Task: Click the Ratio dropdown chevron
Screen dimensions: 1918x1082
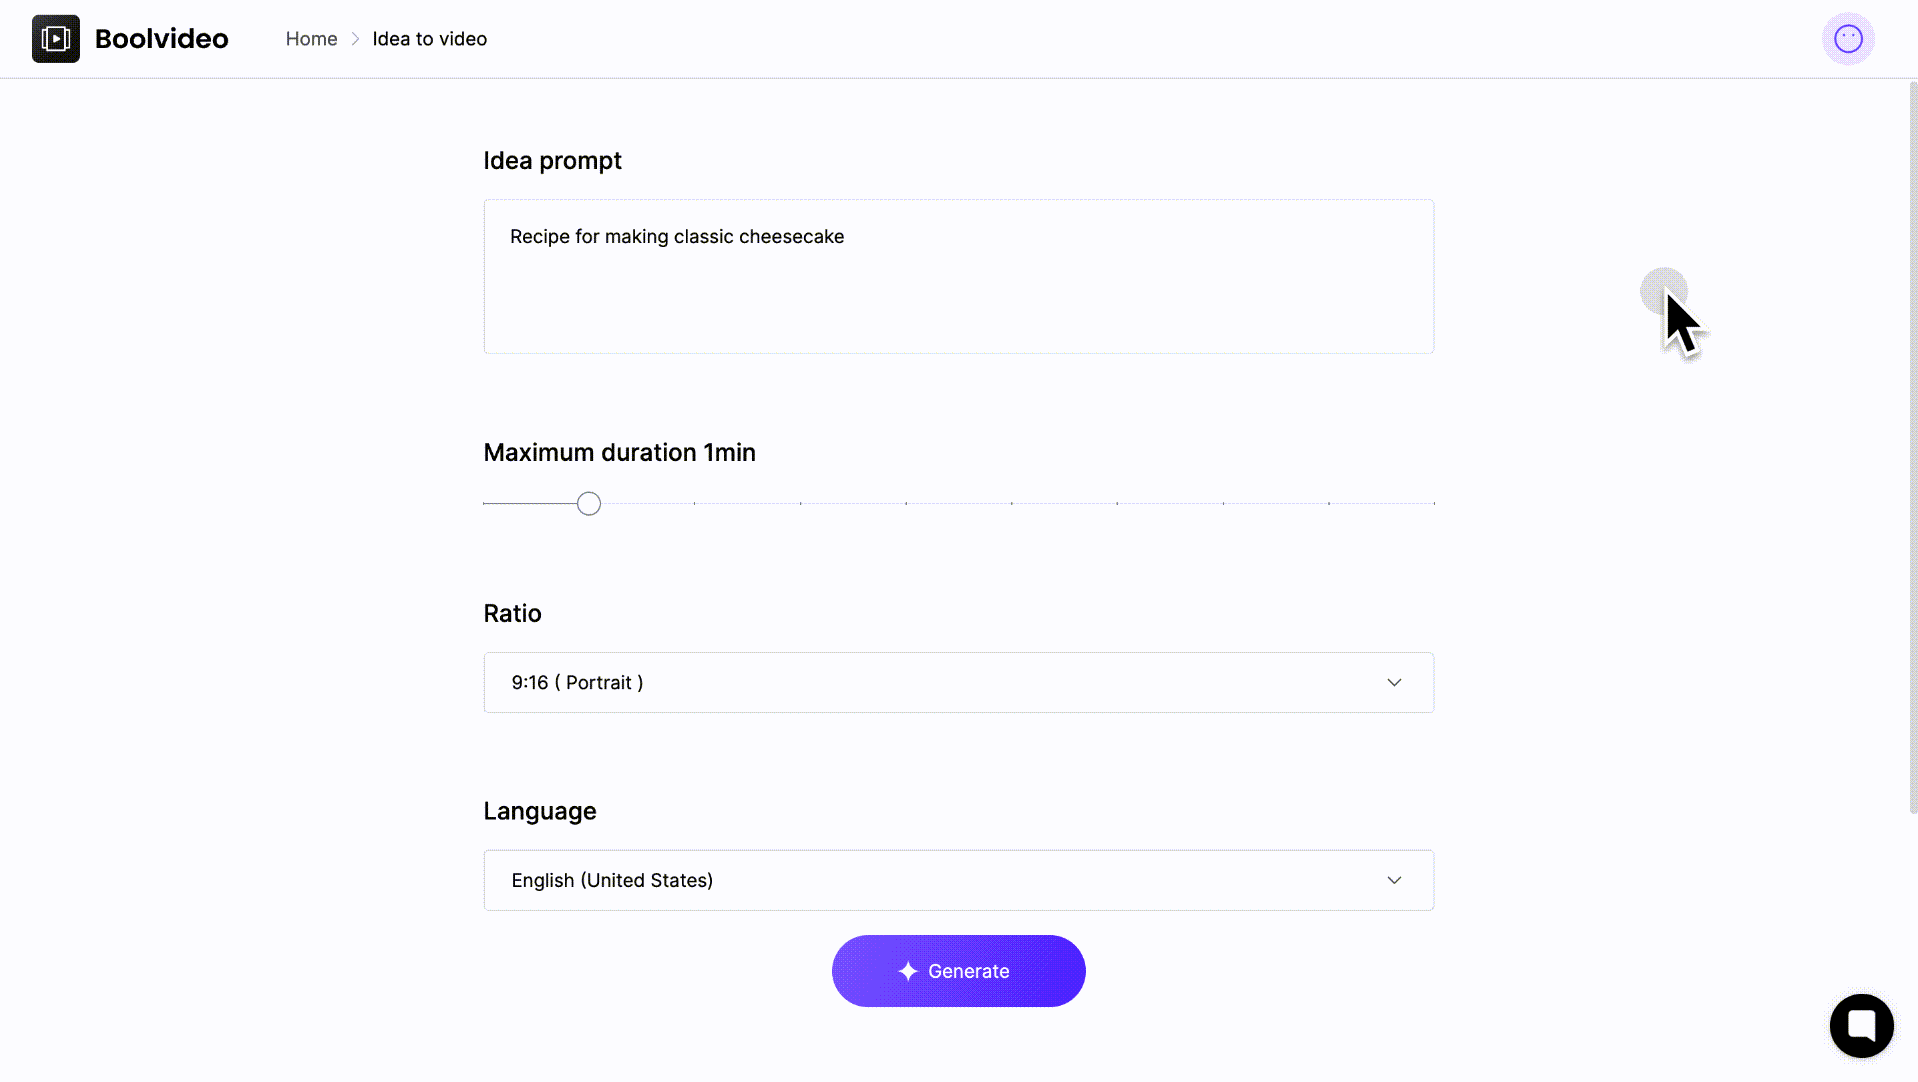Action: [x=1394, y=683]
